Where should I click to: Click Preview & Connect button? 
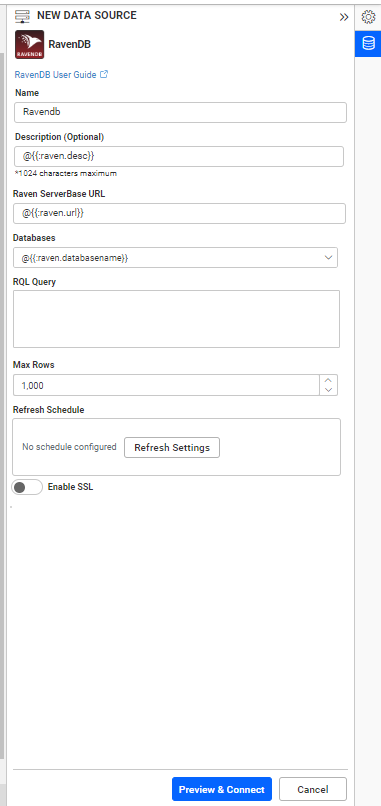[222, 789]
